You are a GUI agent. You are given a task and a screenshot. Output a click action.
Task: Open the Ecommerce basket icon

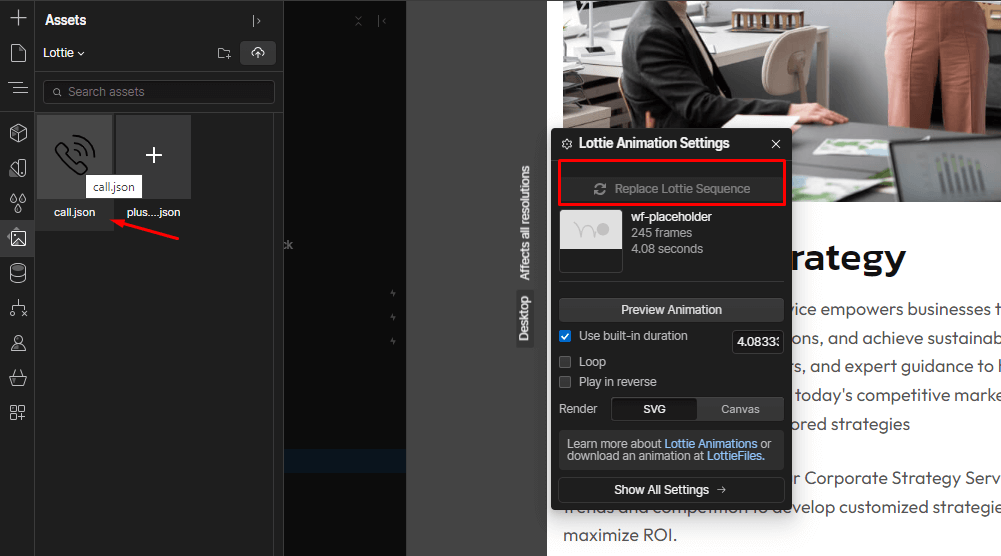coord(18,378)
